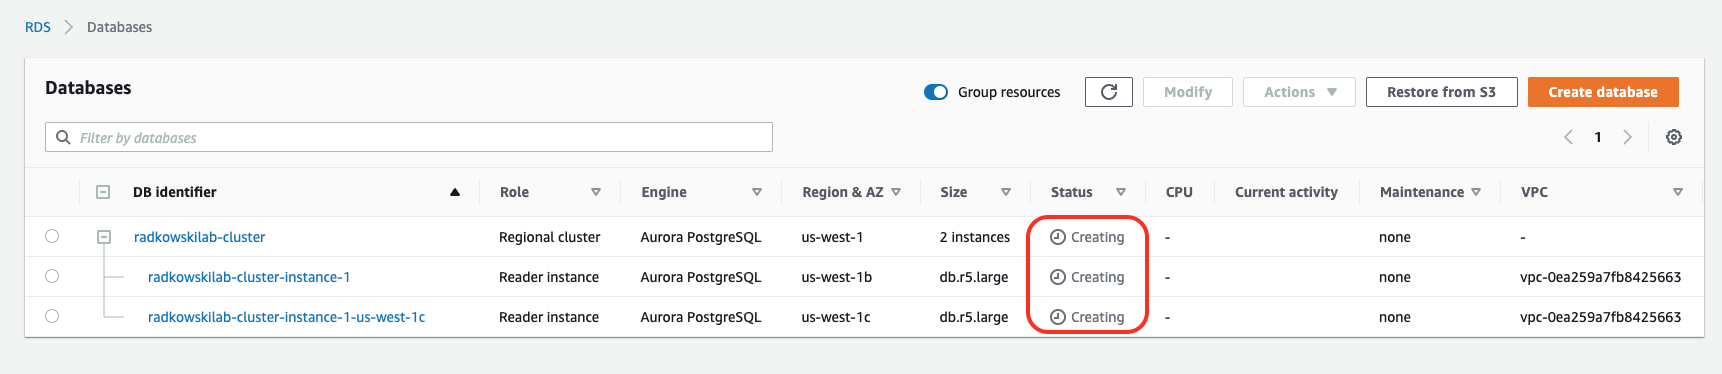Open table preferences gear icon

pyautogui.click(x=1673, y=137)
